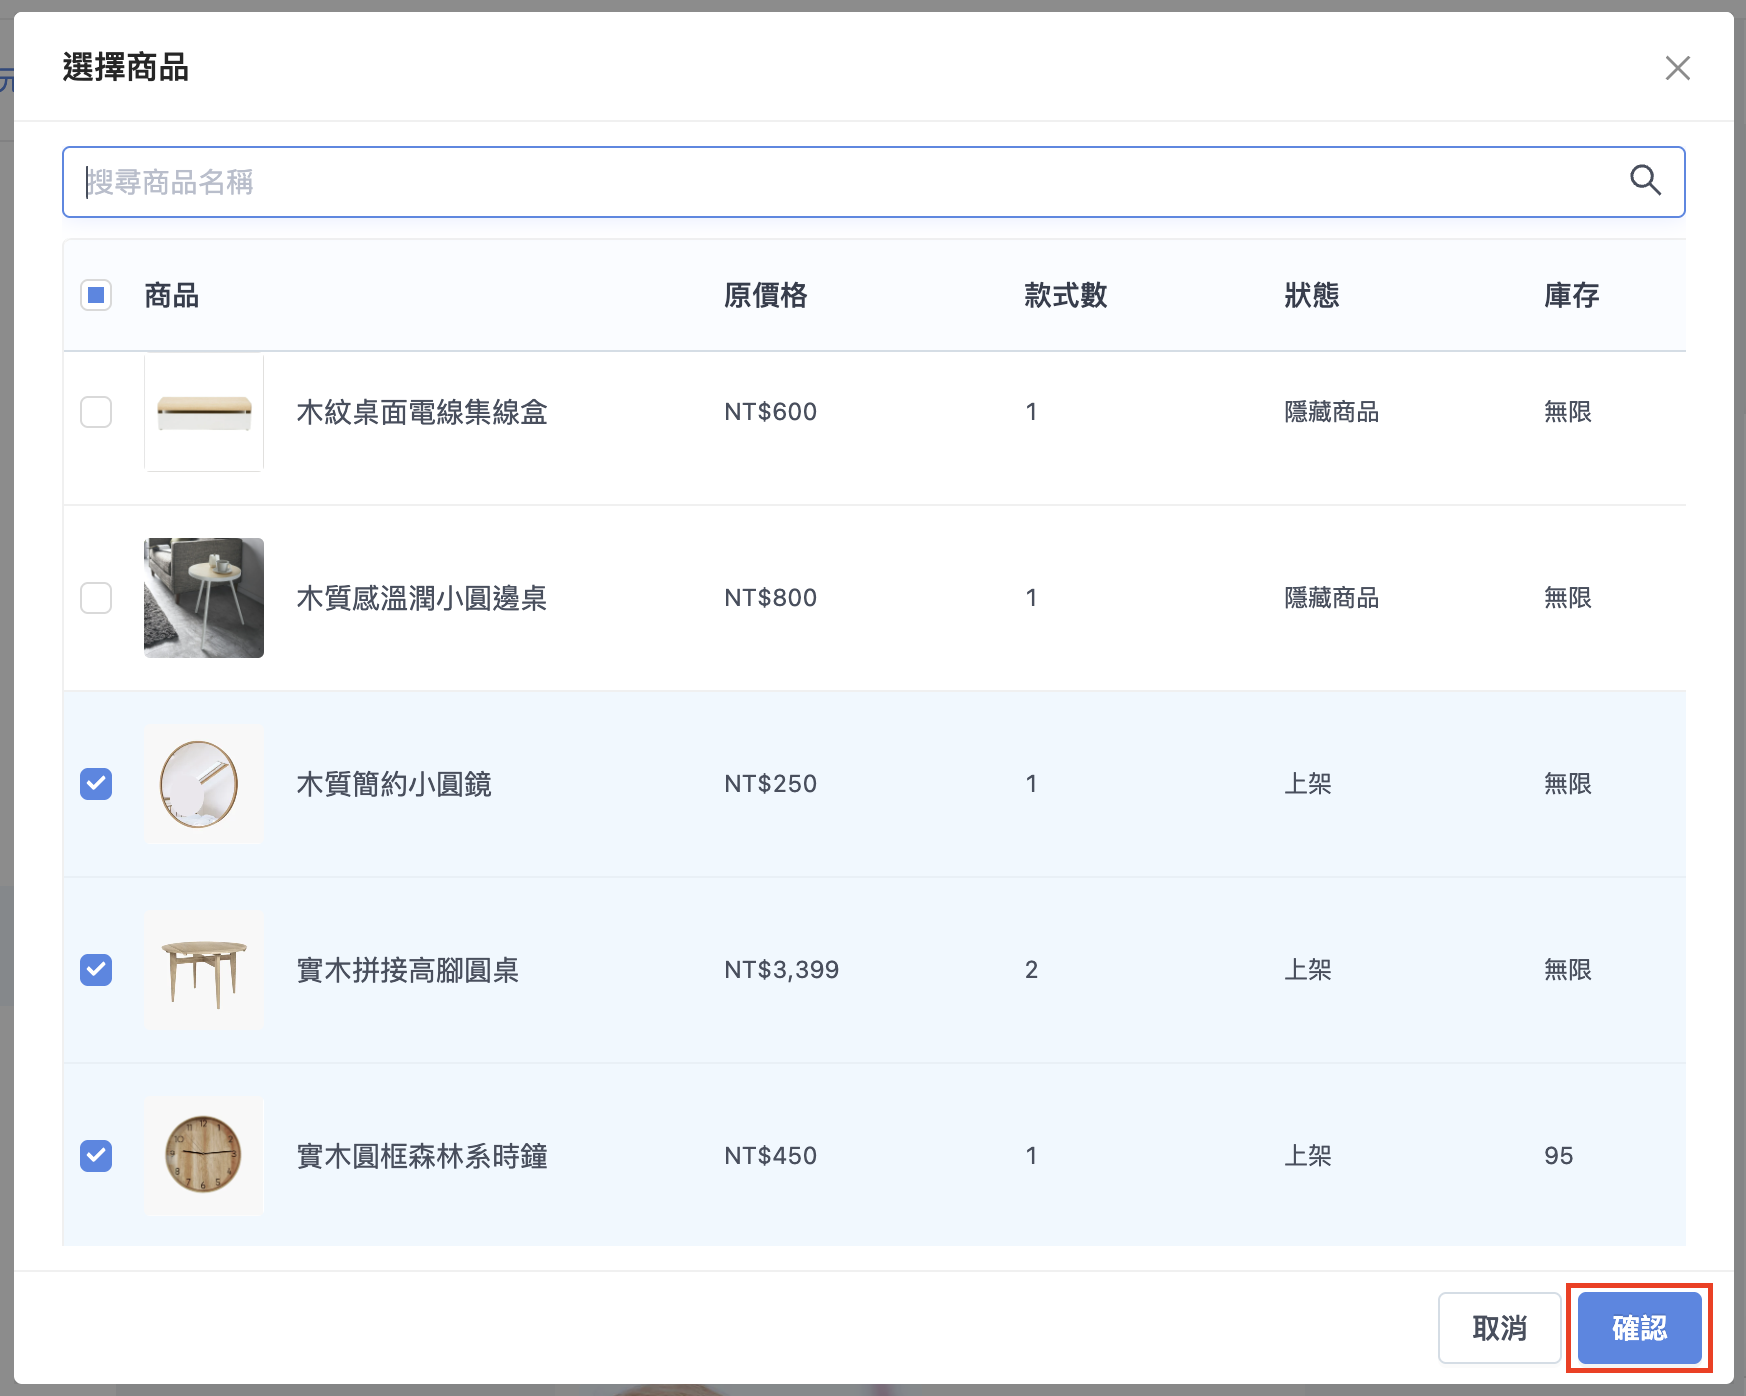Click the round side table thumbnail
The height and width of the screenshot is (1396, 1746).
204,598
